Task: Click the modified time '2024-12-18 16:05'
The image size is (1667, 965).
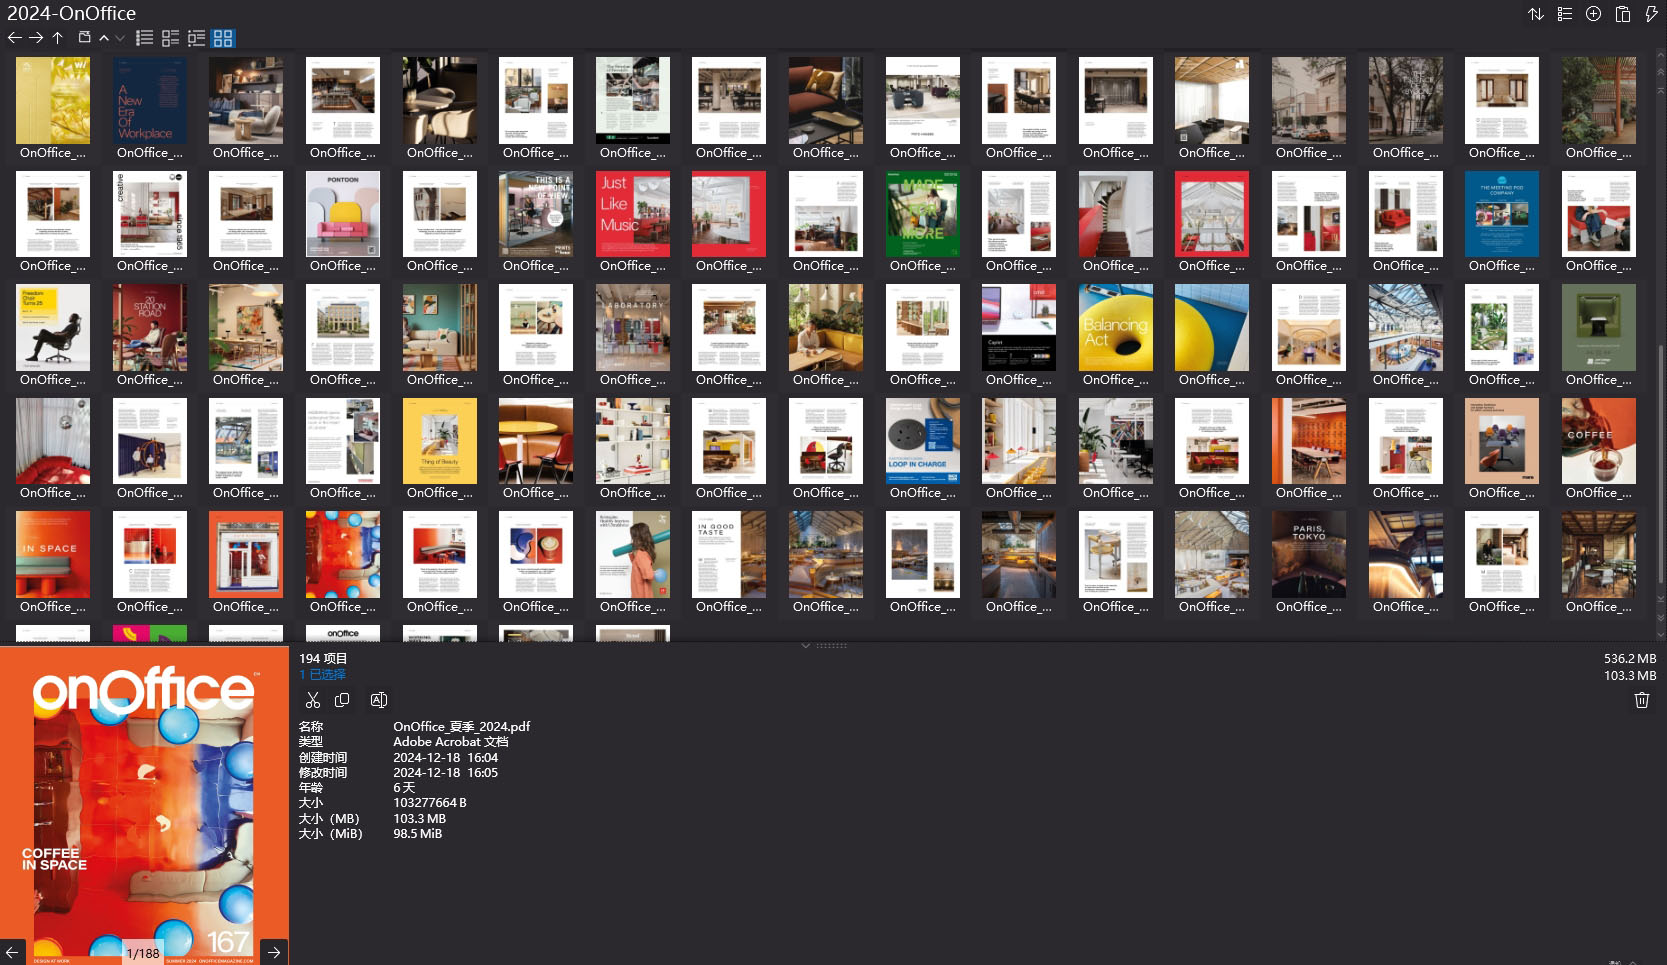Action: coord(445,773)
